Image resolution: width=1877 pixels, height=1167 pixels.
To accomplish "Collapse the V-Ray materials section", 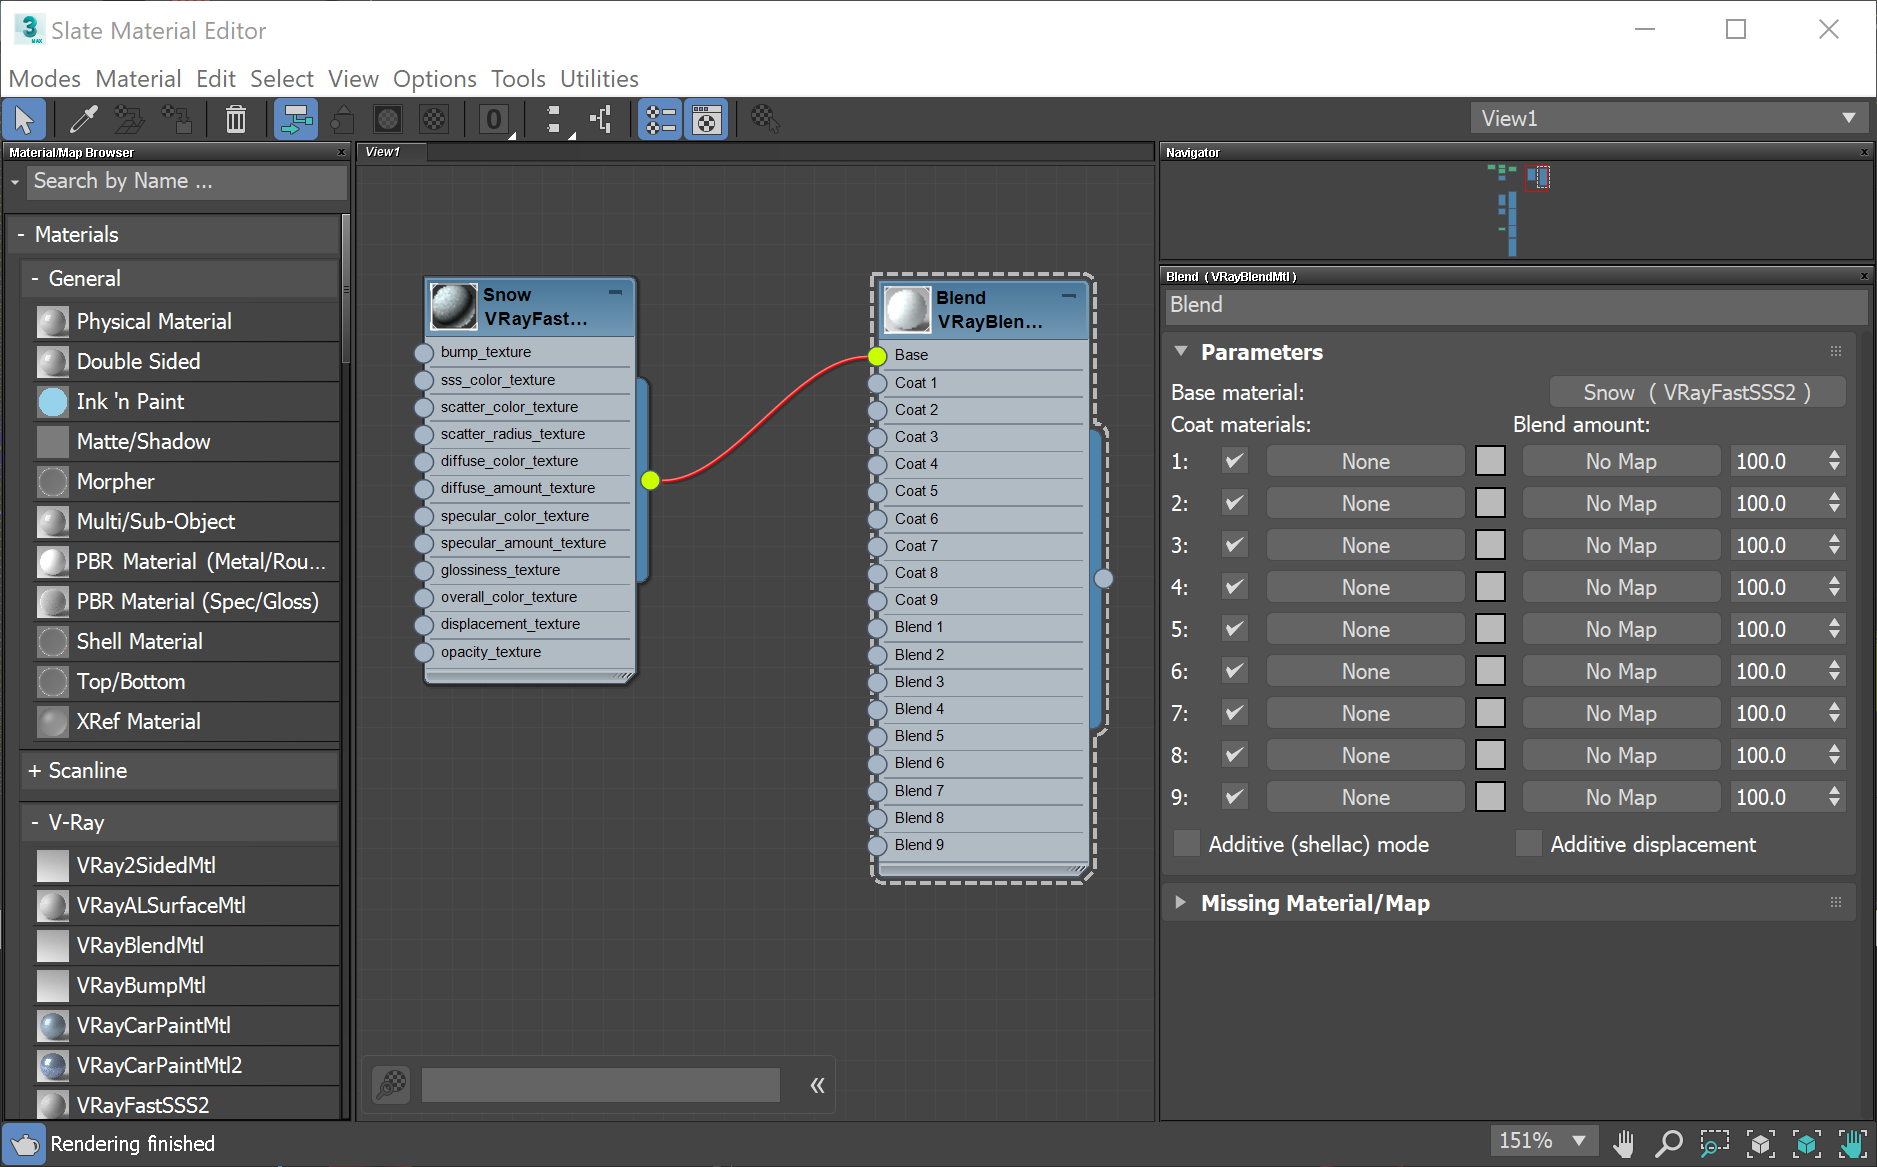I will pos(35,822).
